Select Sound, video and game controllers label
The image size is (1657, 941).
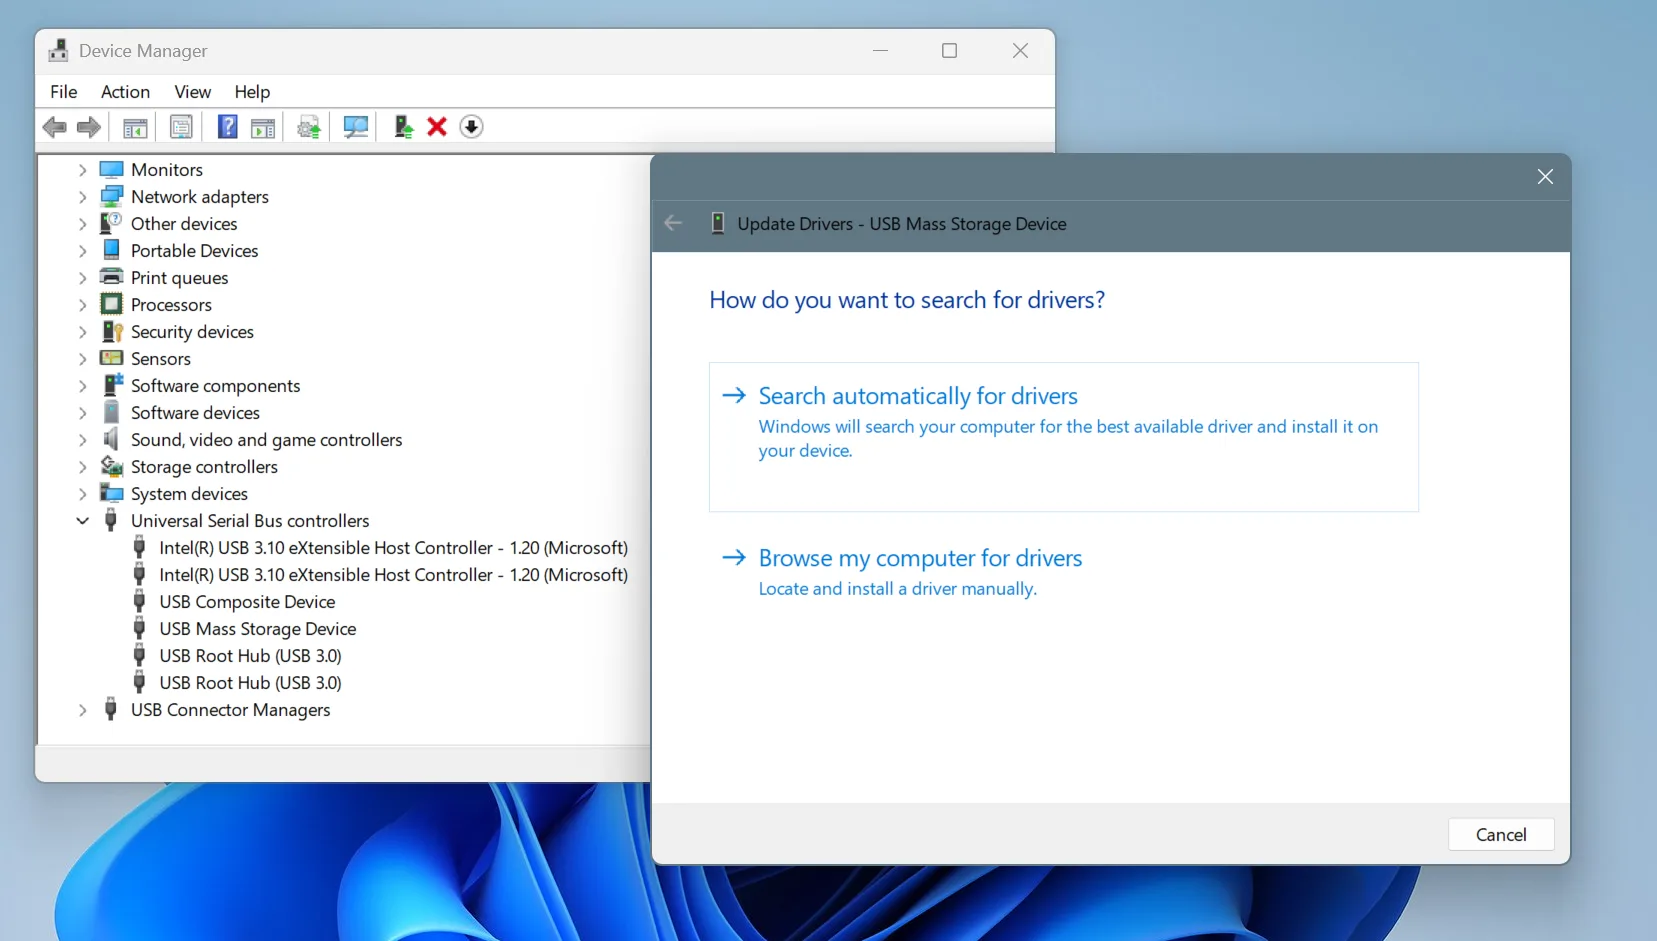[x=266, y=440]
